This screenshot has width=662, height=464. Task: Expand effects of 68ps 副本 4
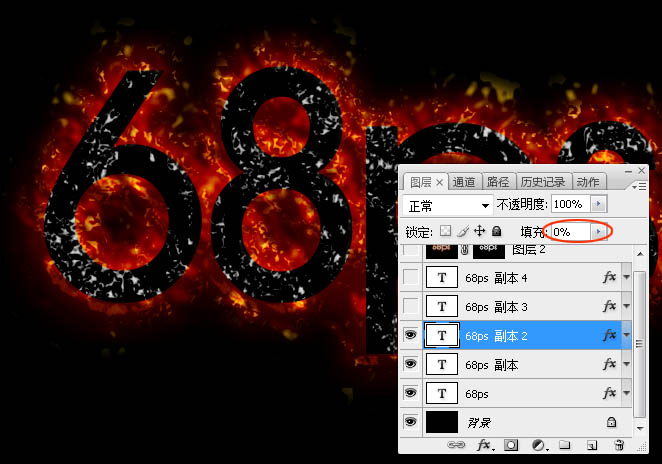pos(627,277)
